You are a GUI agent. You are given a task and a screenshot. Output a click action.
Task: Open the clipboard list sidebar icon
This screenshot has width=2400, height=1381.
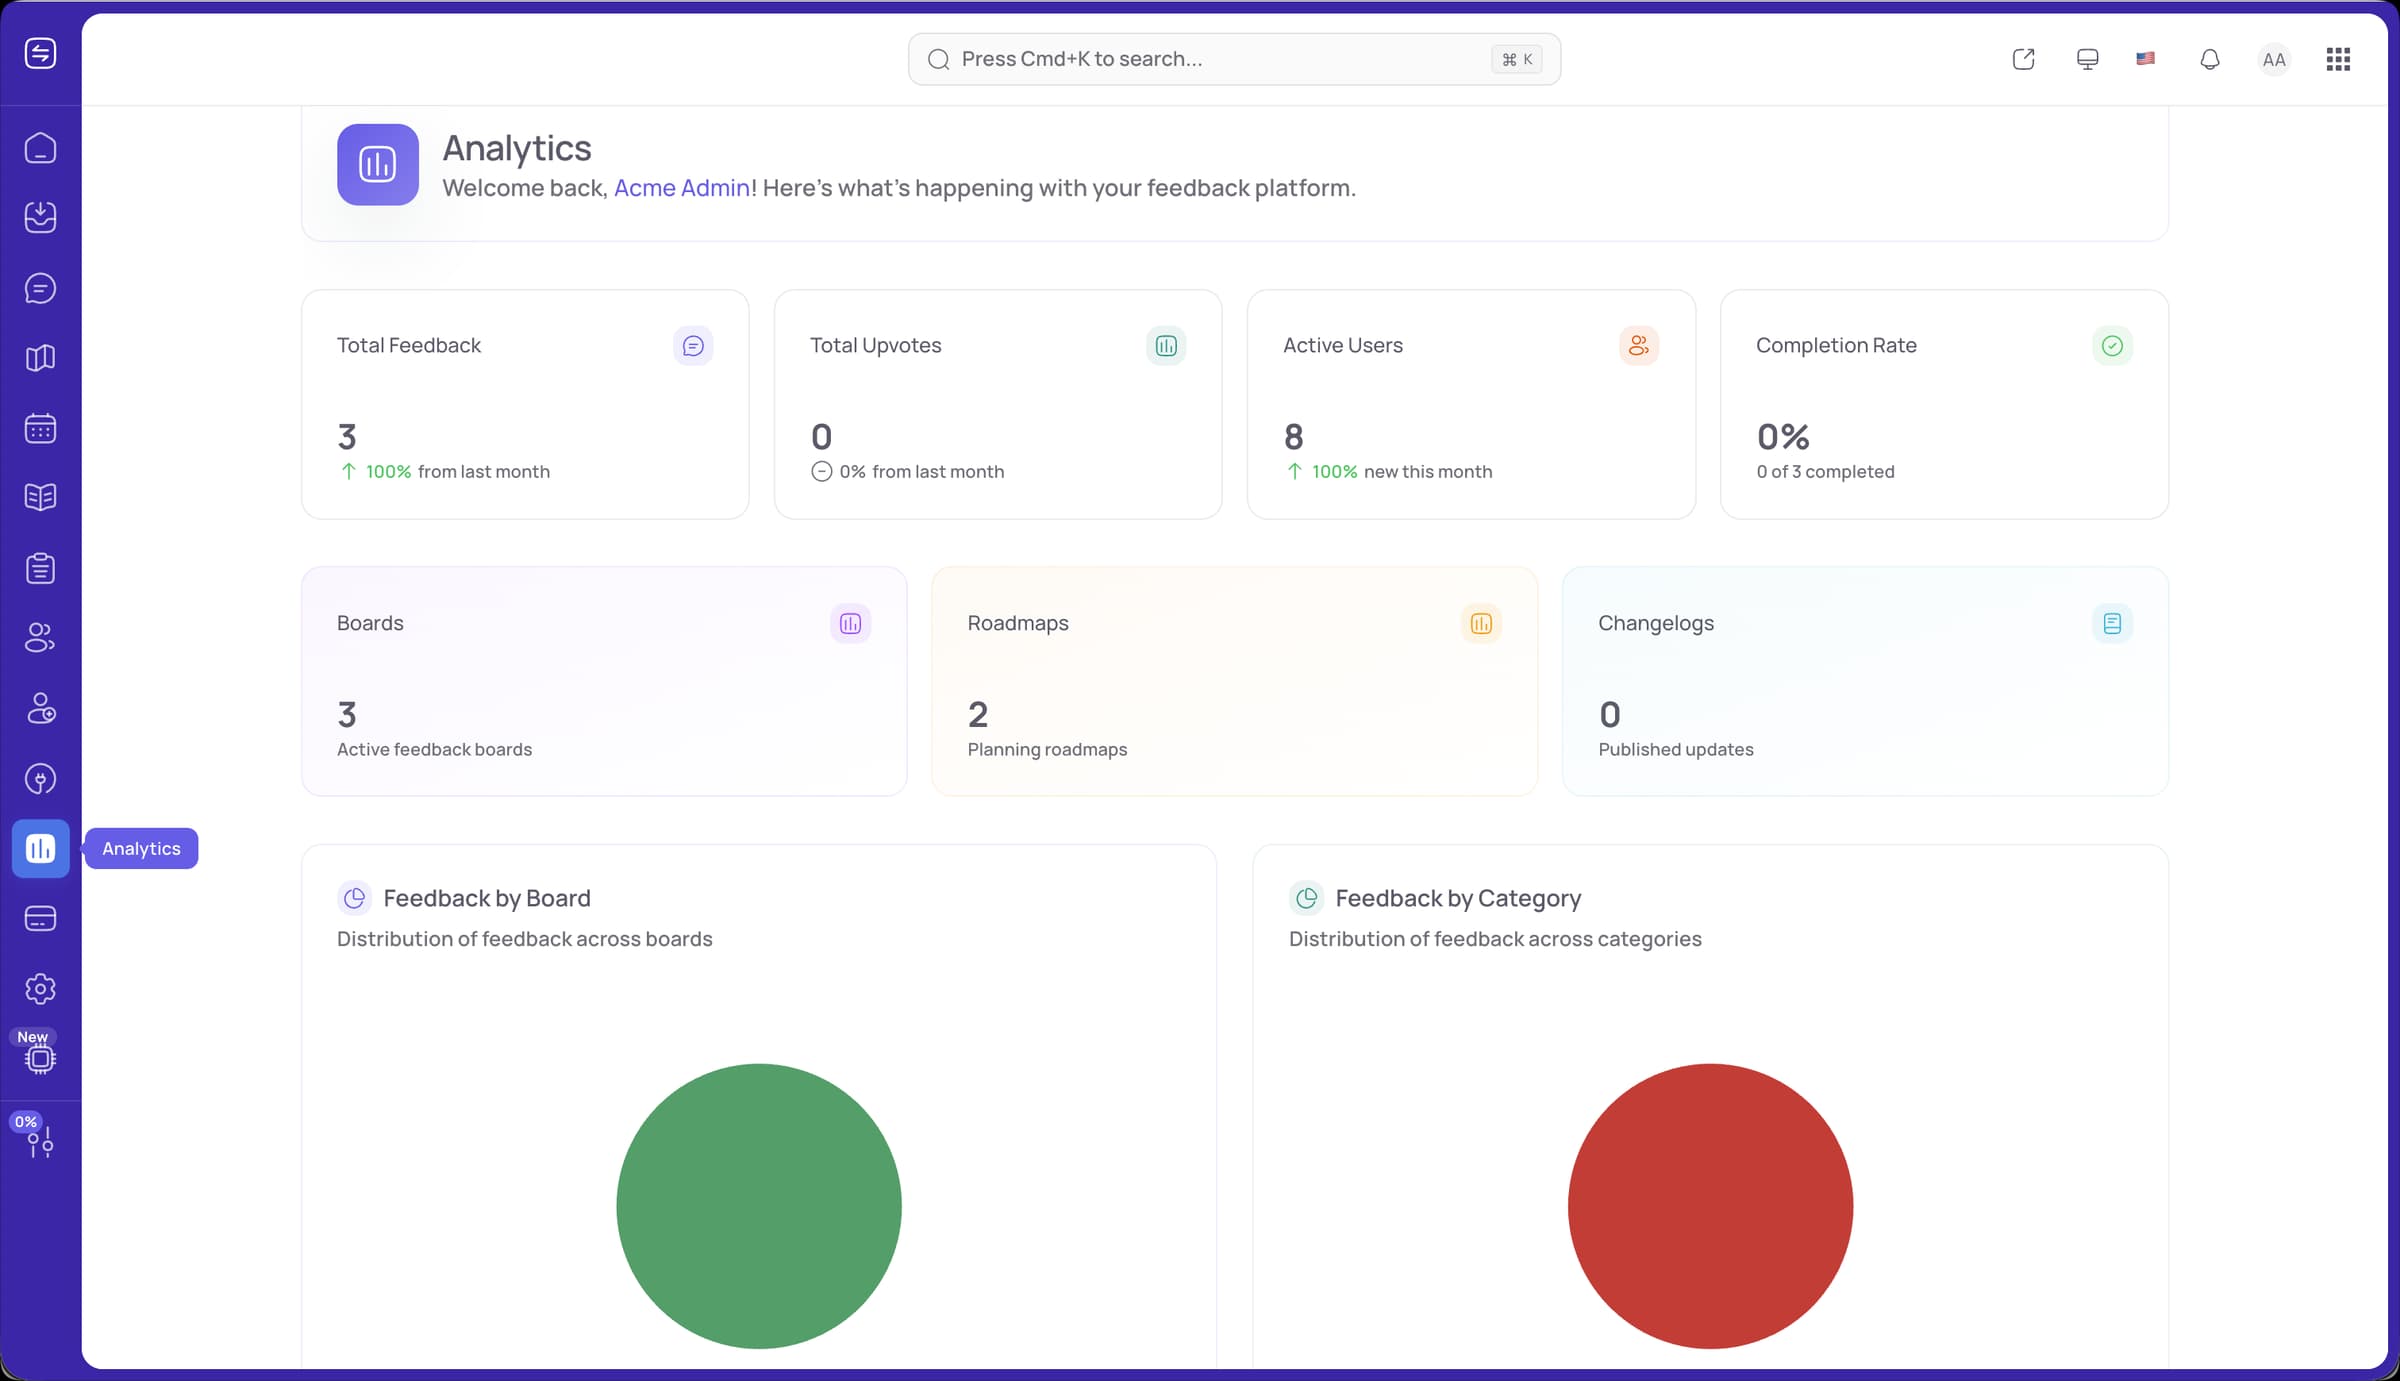coord(40,568)
